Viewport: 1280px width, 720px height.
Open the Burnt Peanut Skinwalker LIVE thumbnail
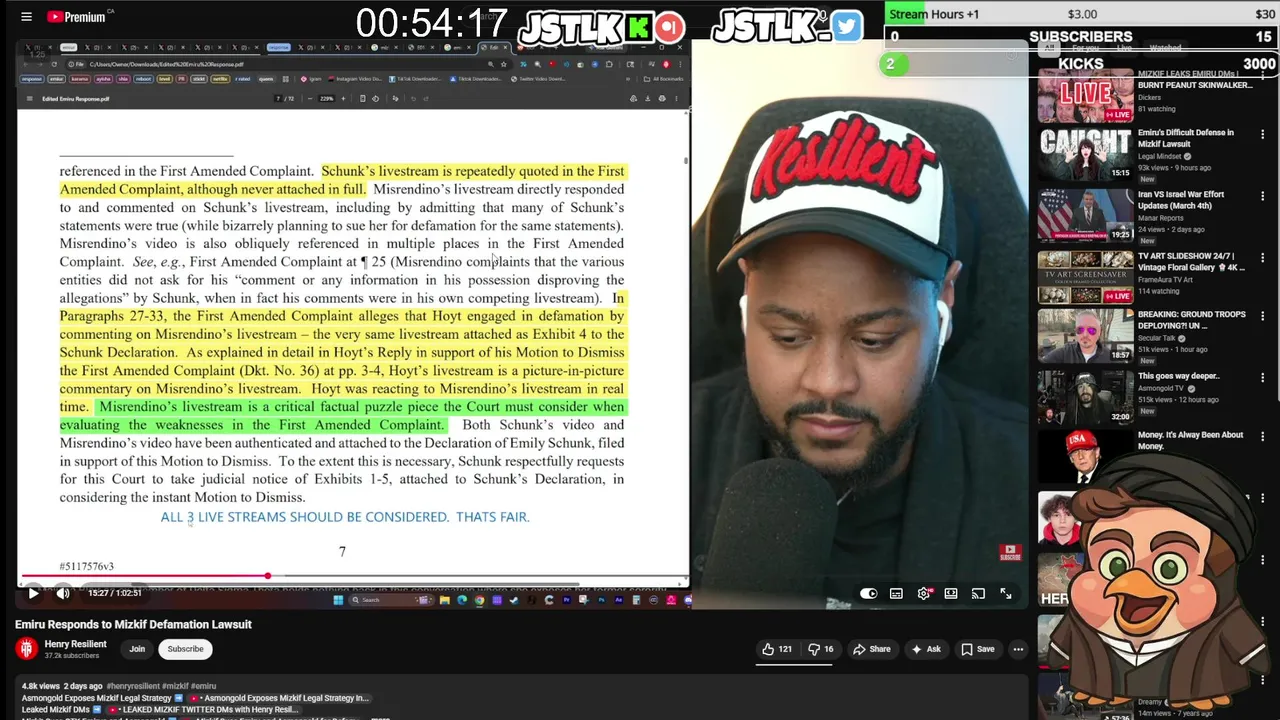point(1085,95)
